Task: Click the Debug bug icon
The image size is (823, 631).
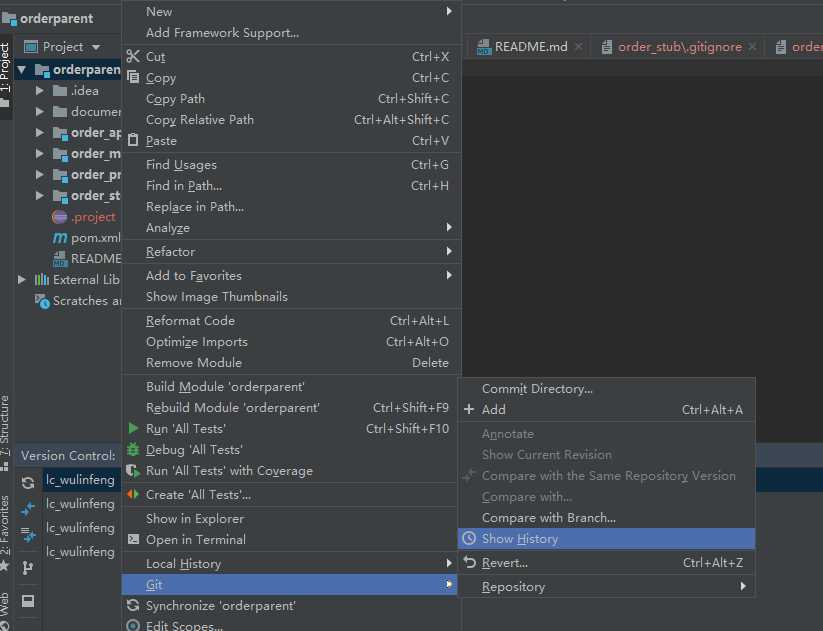Action: (x=133, y=449)
